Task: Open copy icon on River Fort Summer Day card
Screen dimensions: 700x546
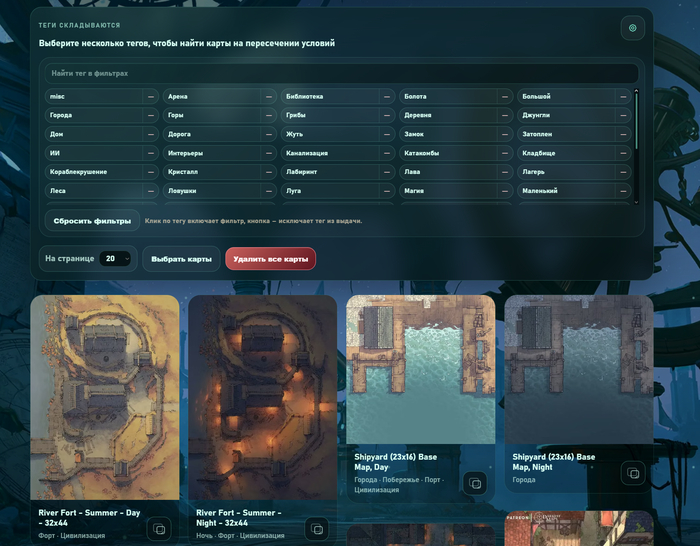Action: click(x=159, y=529)
